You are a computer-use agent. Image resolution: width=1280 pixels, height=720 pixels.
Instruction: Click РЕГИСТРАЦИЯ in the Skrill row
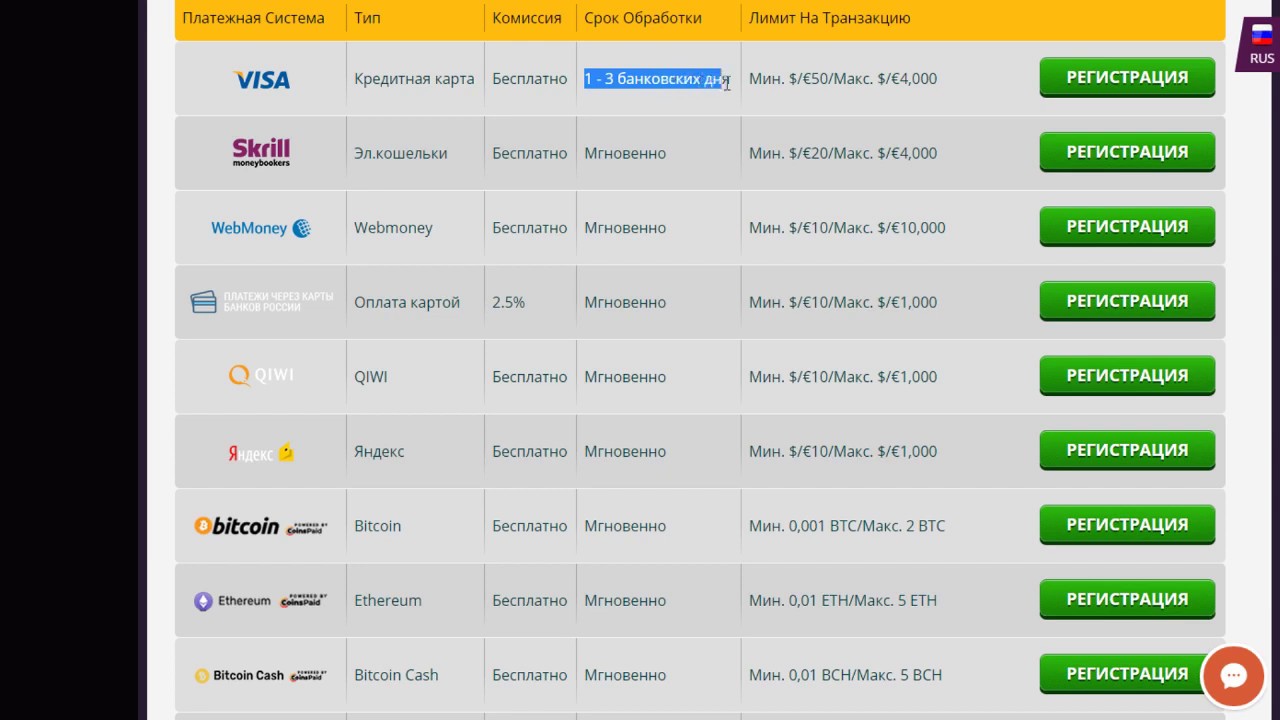pyautogui.click(x=1127, y=152)
